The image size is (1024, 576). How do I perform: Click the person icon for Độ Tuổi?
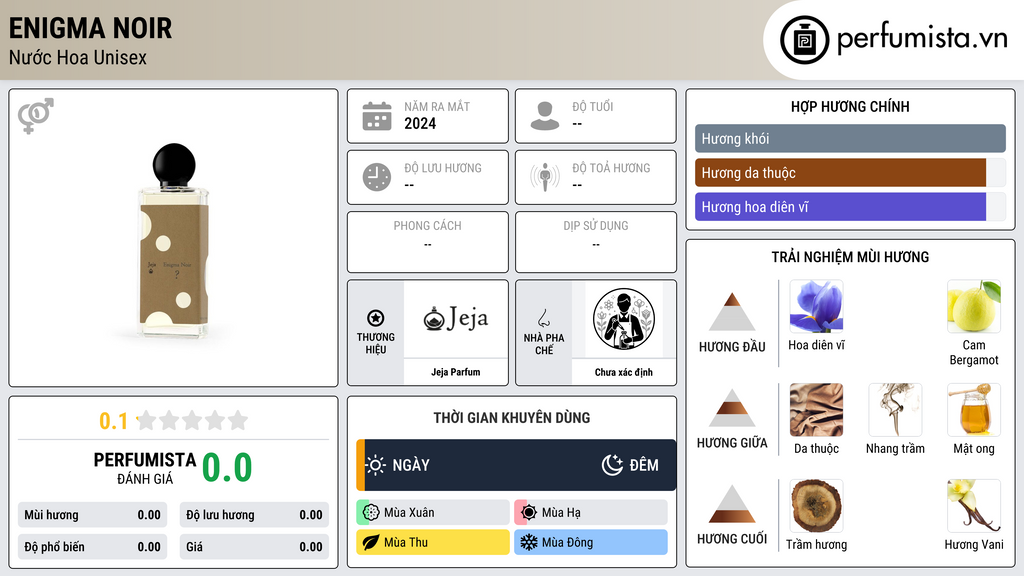point(545,116)
